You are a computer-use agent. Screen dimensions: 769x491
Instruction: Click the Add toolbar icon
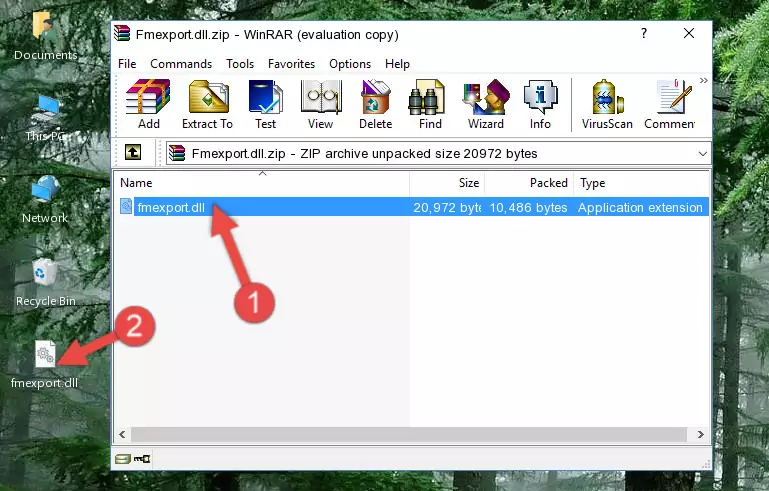(148, 104)
